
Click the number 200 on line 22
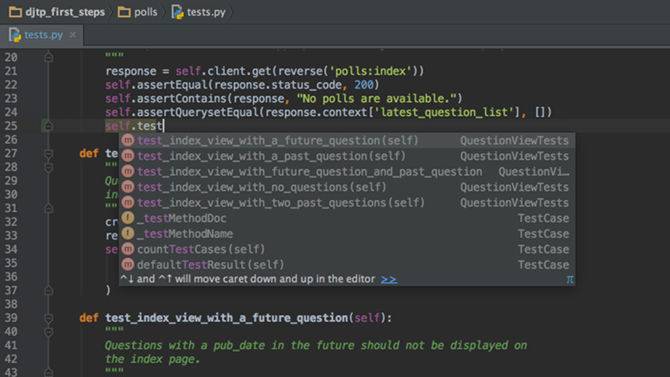[364, 85]
